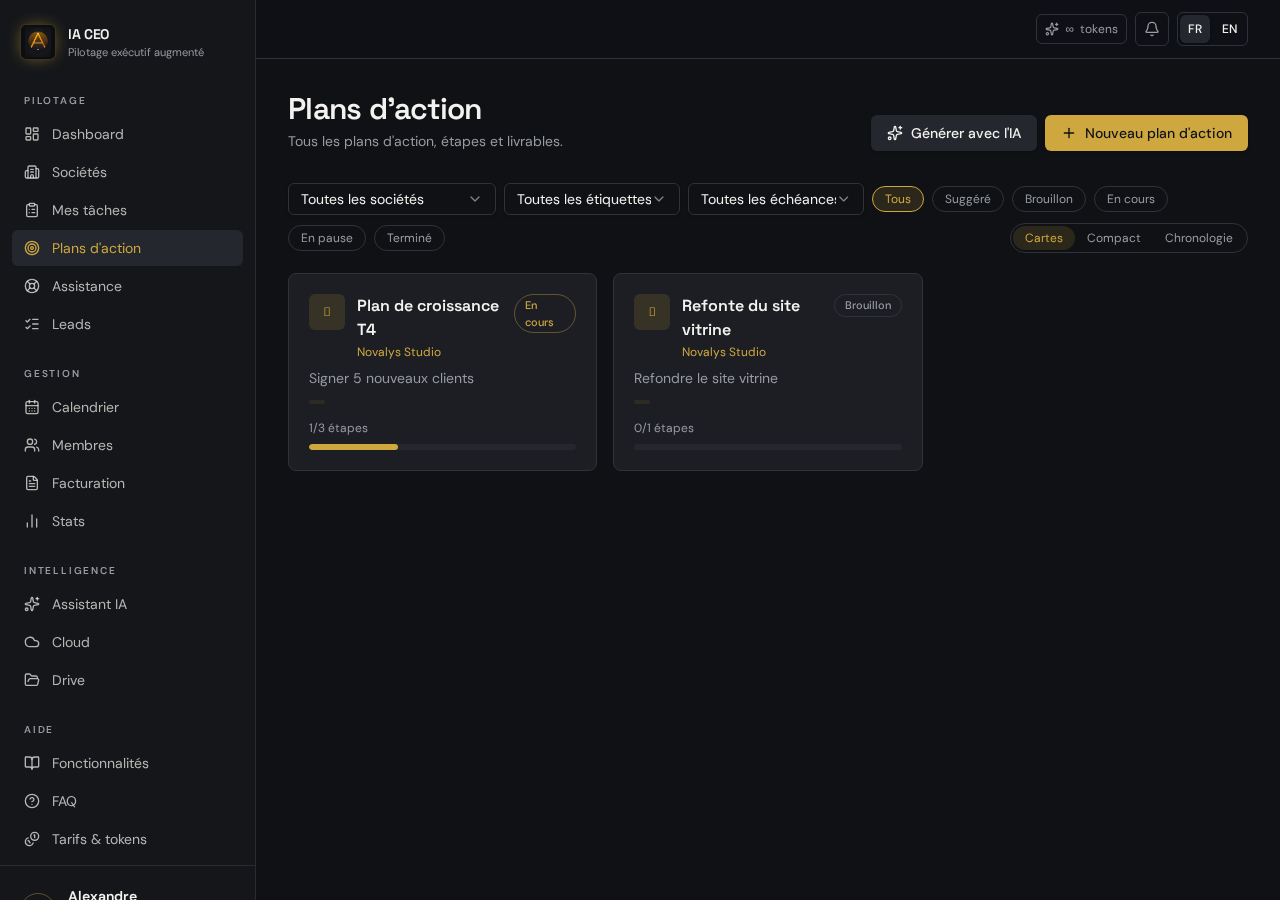The width and height of the screenshot is (1280, 900).
Task: Filter plans by Brouillon chip
Action: [1049, 199]
